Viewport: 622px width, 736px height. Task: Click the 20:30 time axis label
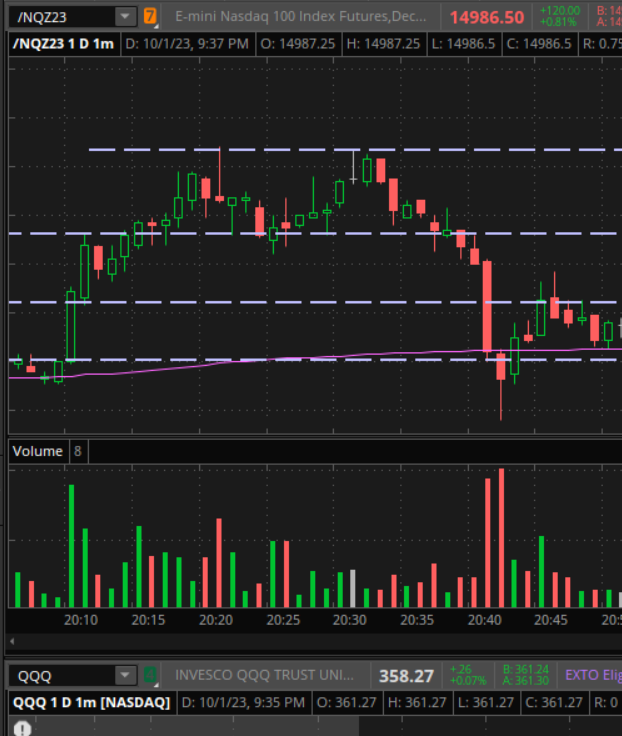349,620
